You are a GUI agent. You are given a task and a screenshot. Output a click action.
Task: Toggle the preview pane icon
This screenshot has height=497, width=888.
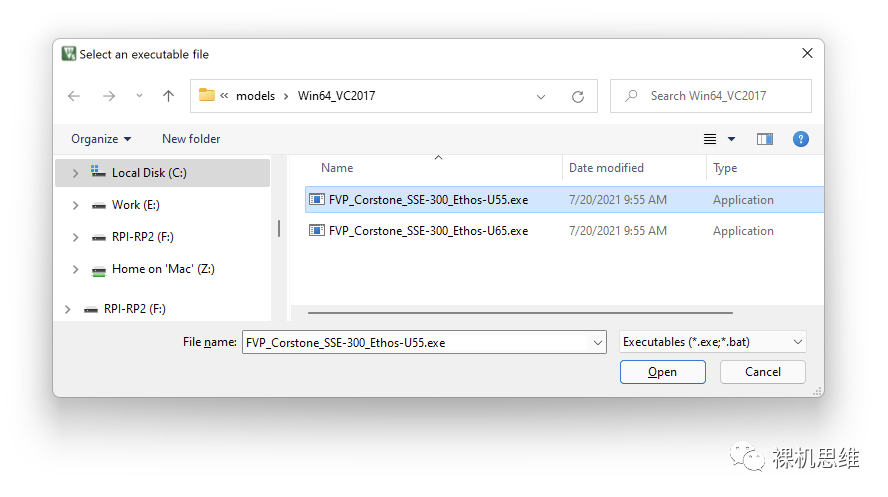(765, 139)
